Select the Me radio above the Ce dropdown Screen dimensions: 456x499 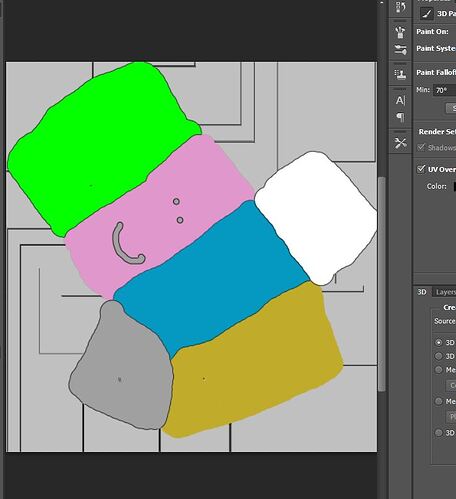click(439, 369)
